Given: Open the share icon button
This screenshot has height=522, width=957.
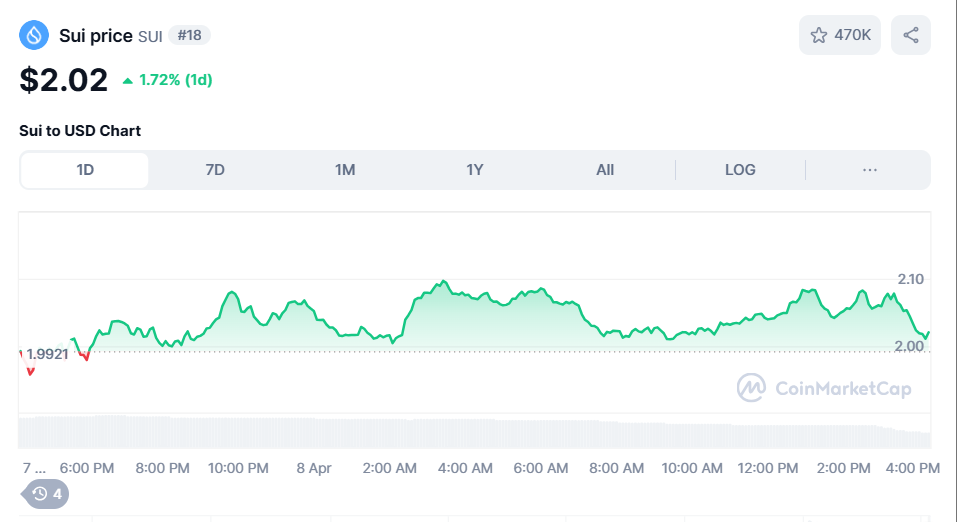Looking at the screenshot, I should (x=910, y=36).
